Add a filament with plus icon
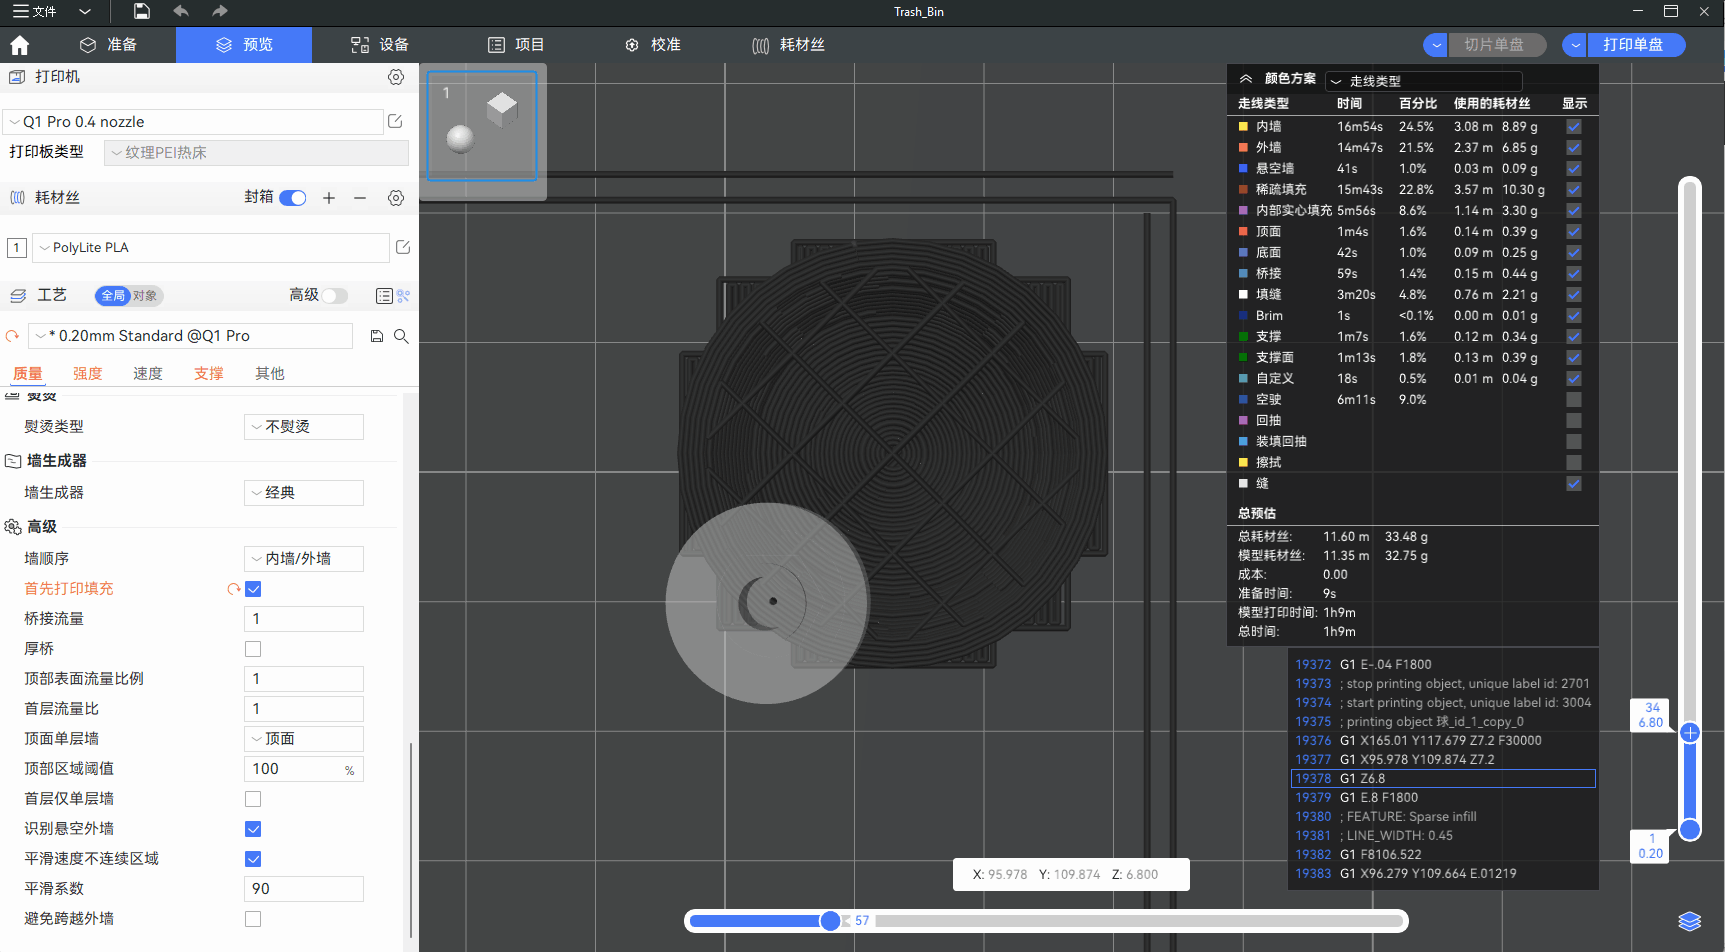 pyautogui.click(x=329, y=198)
